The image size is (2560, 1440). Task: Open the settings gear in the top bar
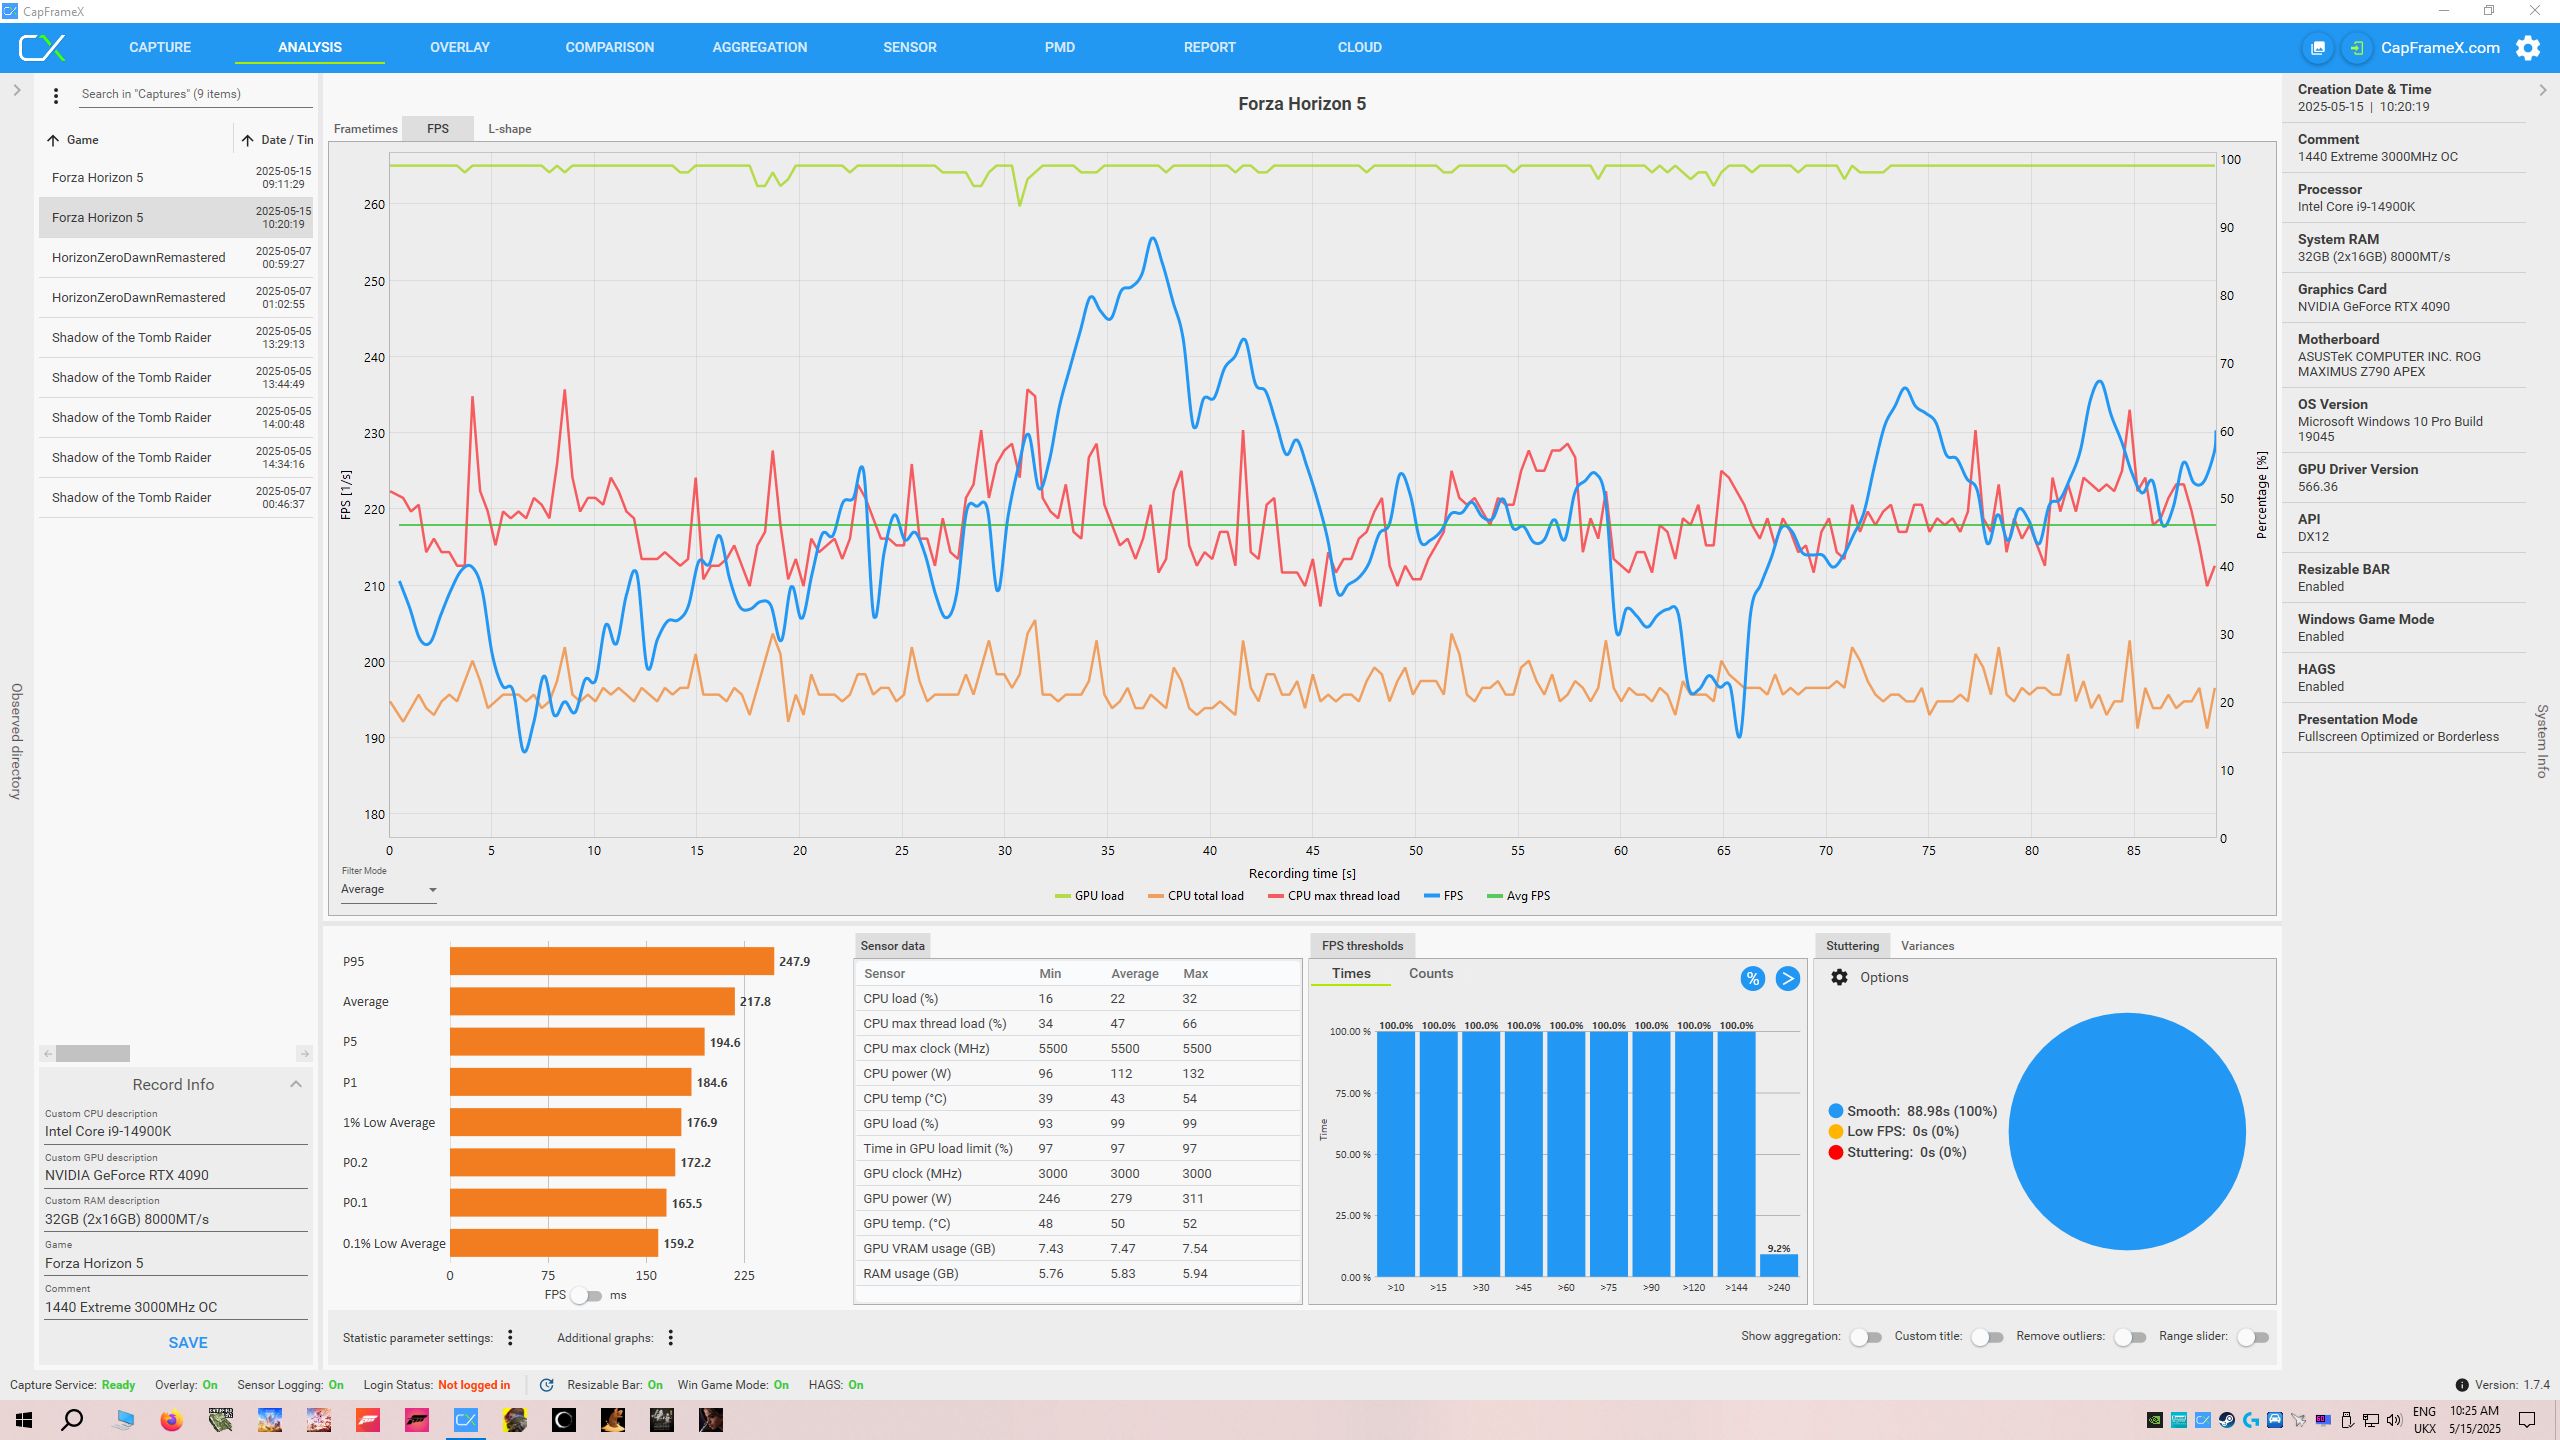pyautogui.click(x=2528, y=48)
